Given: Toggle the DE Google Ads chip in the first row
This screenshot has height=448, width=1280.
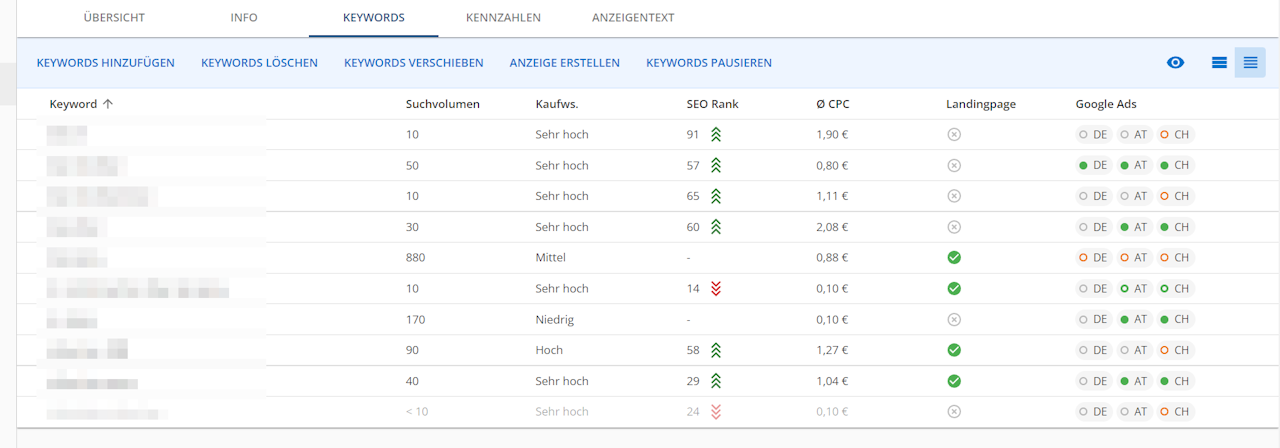Looking at the screenshot, I should click(x=1093, y=135).
